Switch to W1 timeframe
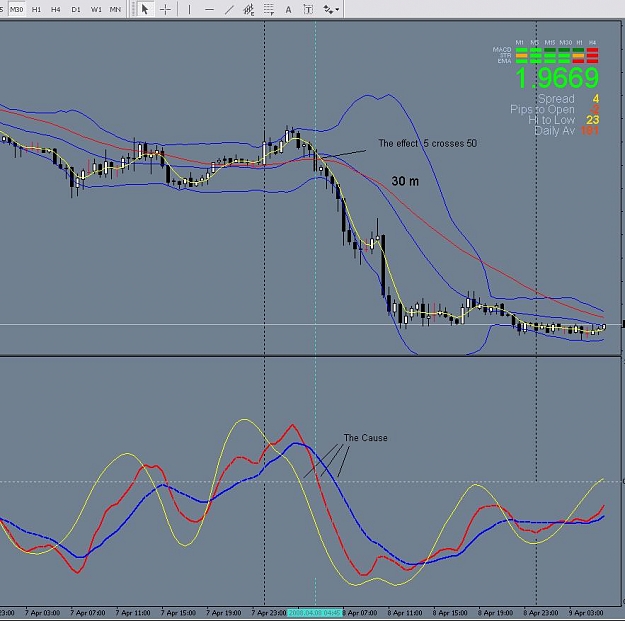The height and width of the screenshot is (621, 625). click(x=96, y=9)
